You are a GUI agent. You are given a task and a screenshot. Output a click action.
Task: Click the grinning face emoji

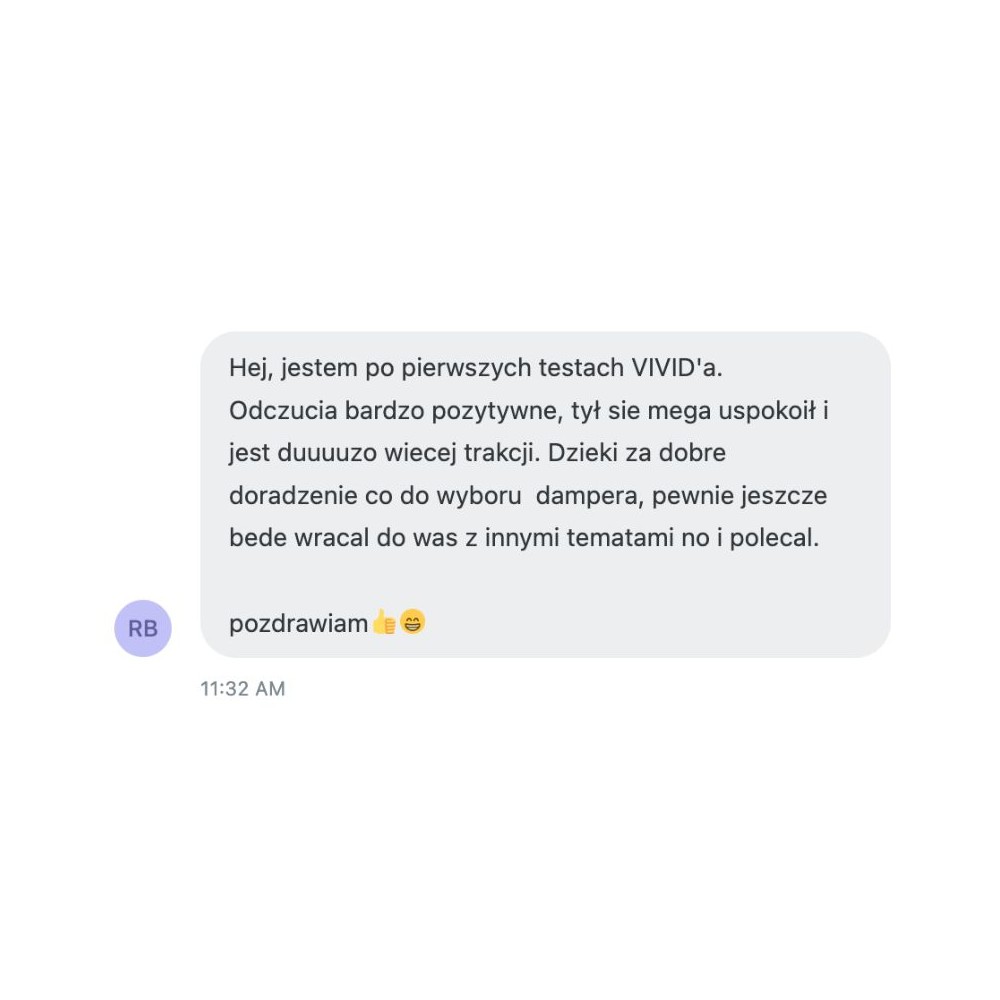412,622
